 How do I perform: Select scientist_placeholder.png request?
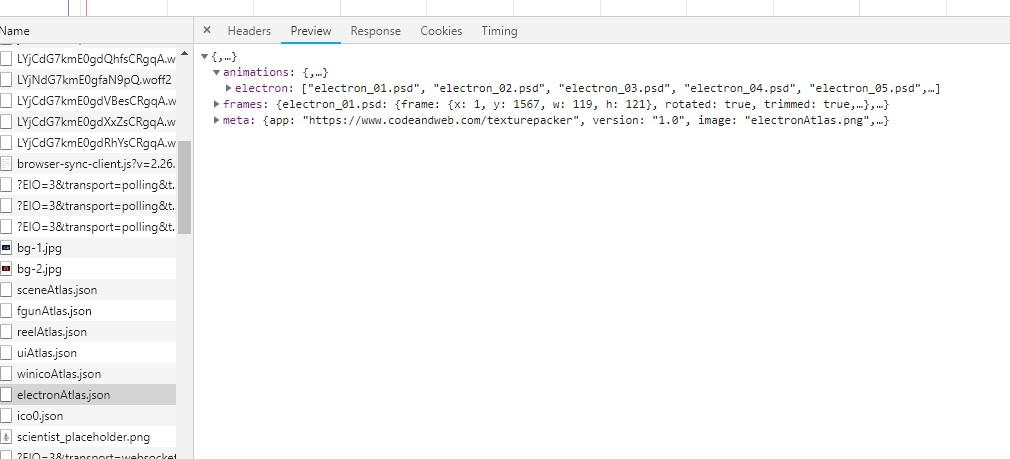pyautogui.click(x=88, y=437)
